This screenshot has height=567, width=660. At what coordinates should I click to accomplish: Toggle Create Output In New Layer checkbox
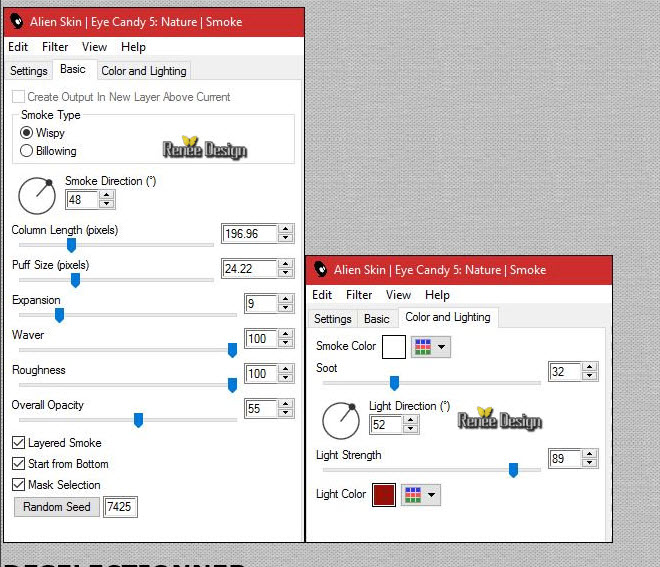[x=19, y=96]
